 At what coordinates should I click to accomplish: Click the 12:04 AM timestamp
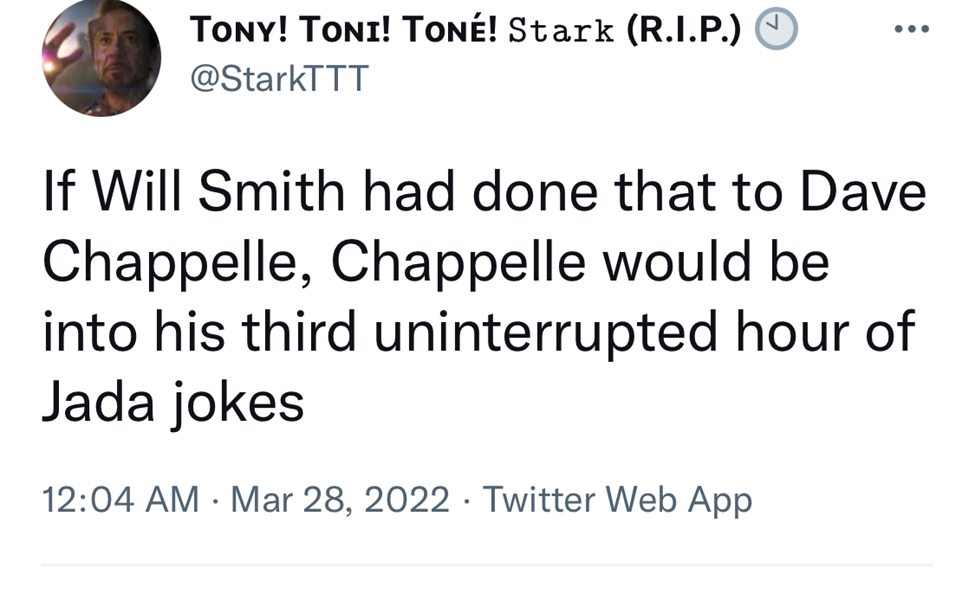coord(120,498)
